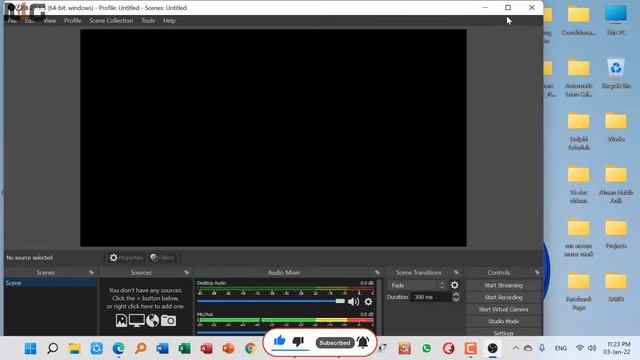Pop out the Sources dock
The image size is (640, 360).
point(187,272)
